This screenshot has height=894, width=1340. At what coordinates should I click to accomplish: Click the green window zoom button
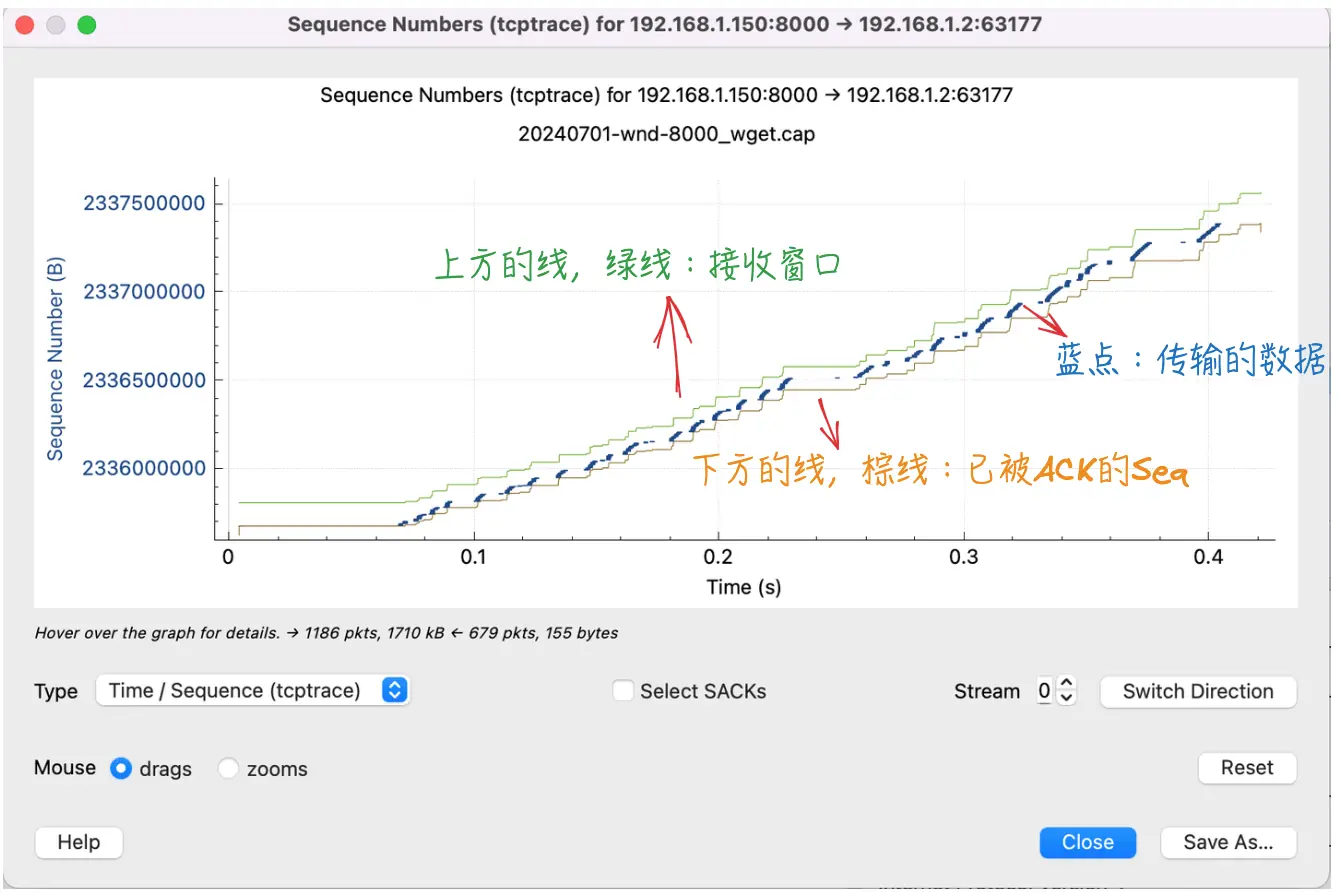(x=87, y=25)
